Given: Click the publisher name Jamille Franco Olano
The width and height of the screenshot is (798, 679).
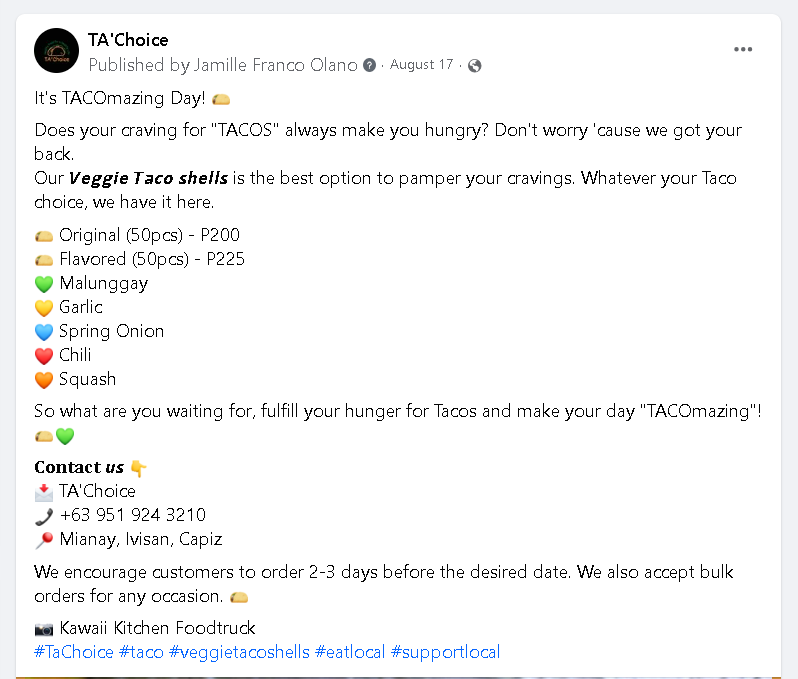Looking at the screenshot, I should click(x=272, y=65).
